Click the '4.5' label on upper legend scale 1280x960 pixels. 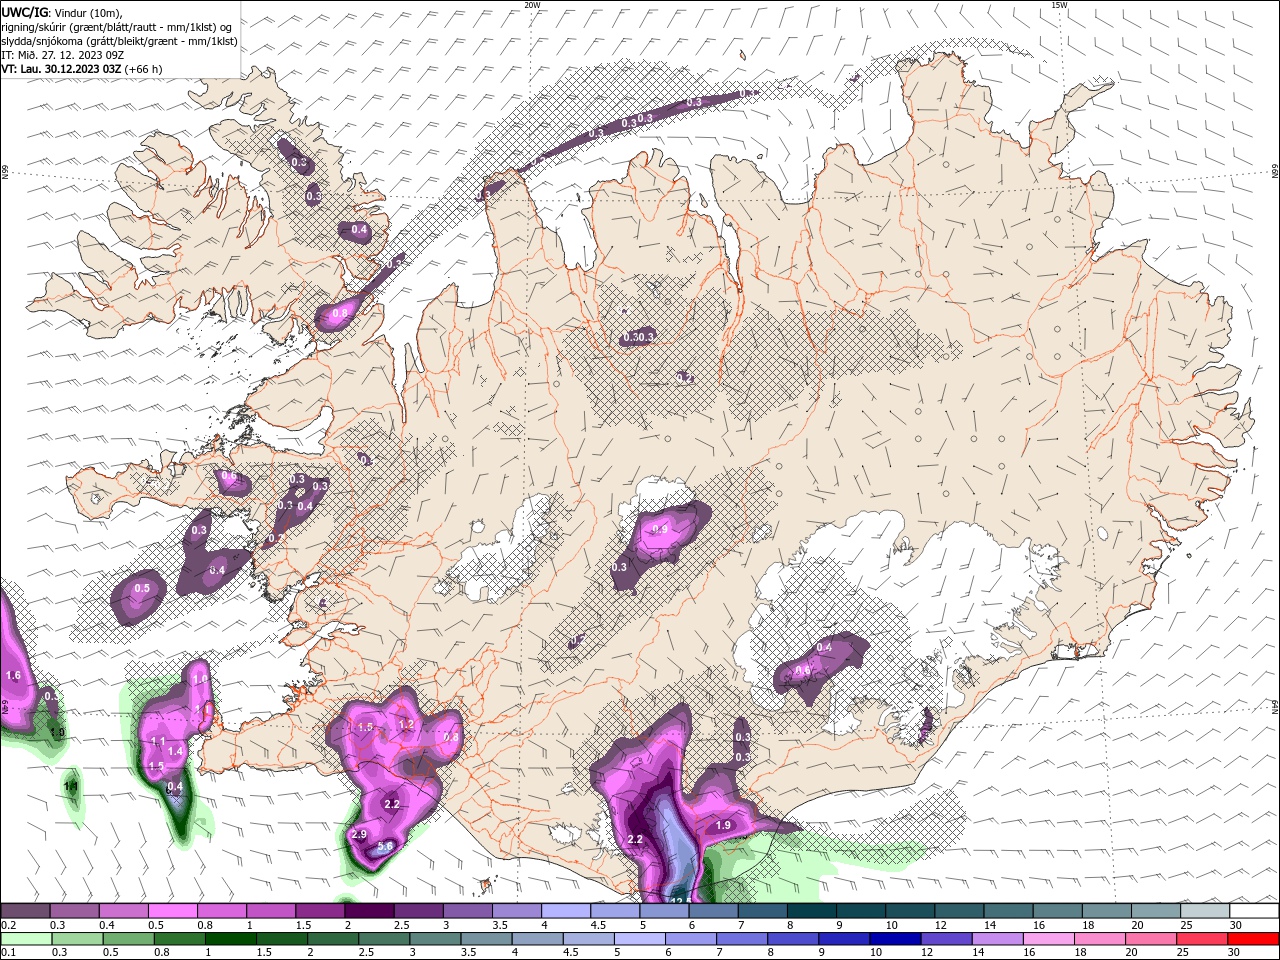pyautogui.click(x=598, y=925)
